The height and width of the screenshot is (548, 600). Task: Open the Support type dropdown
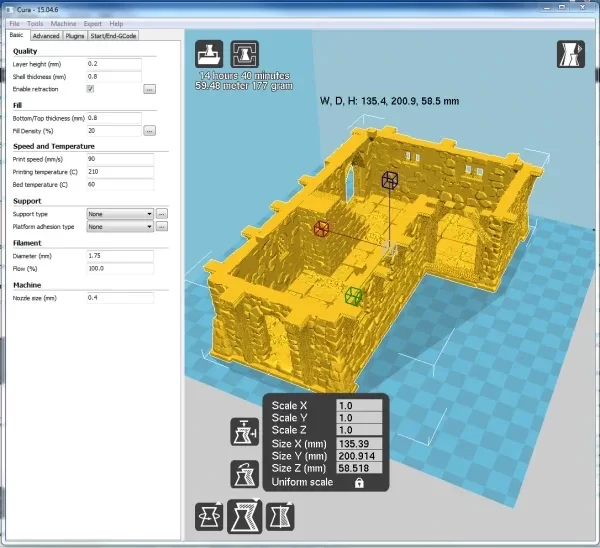pos(120,214)
